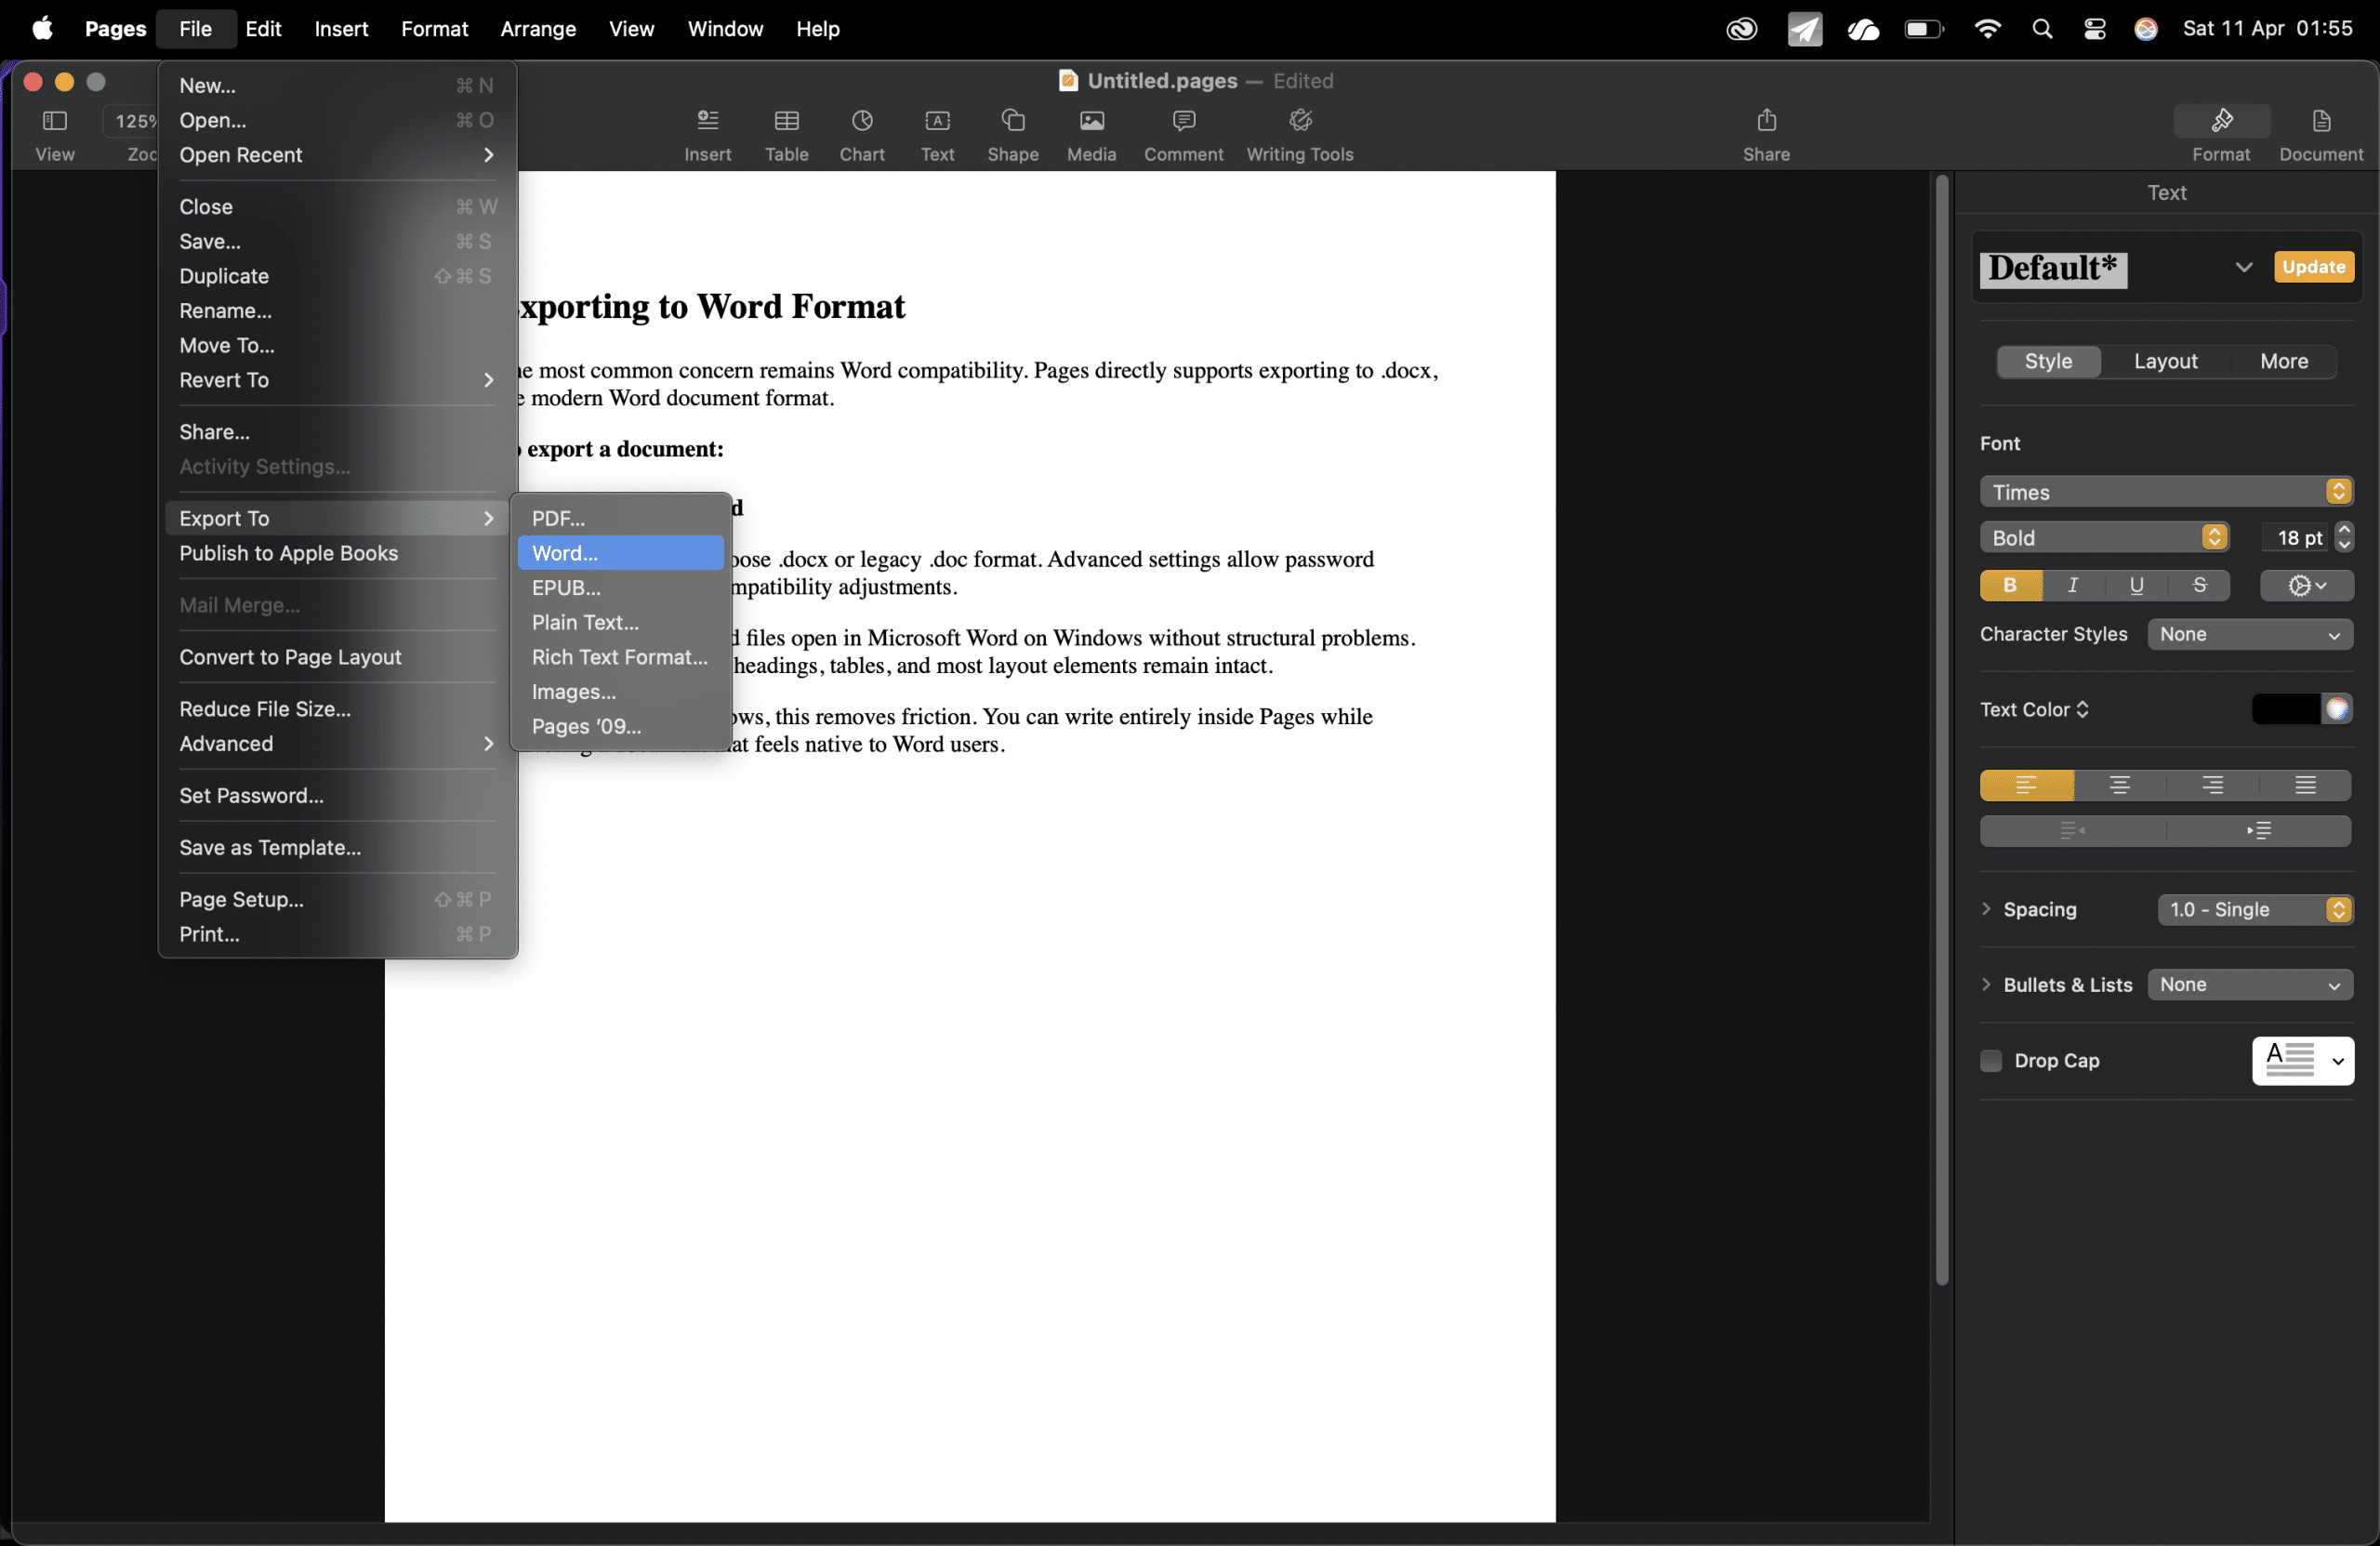Open Character Styles None dropdown
2380x1546 pixels.
click(2250, 635)
